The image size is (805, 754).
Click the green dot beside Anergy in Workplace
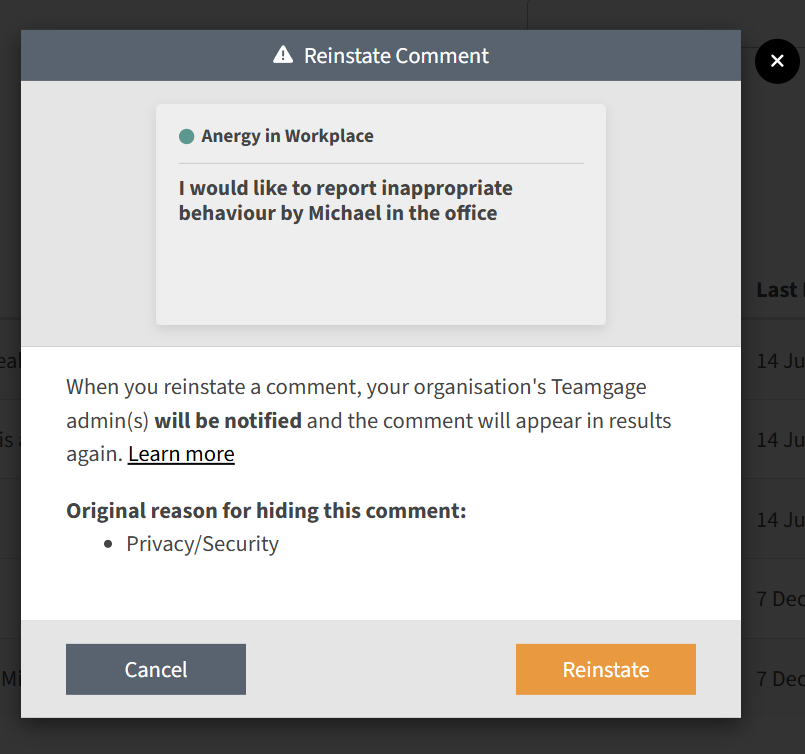tap(186, 137)
